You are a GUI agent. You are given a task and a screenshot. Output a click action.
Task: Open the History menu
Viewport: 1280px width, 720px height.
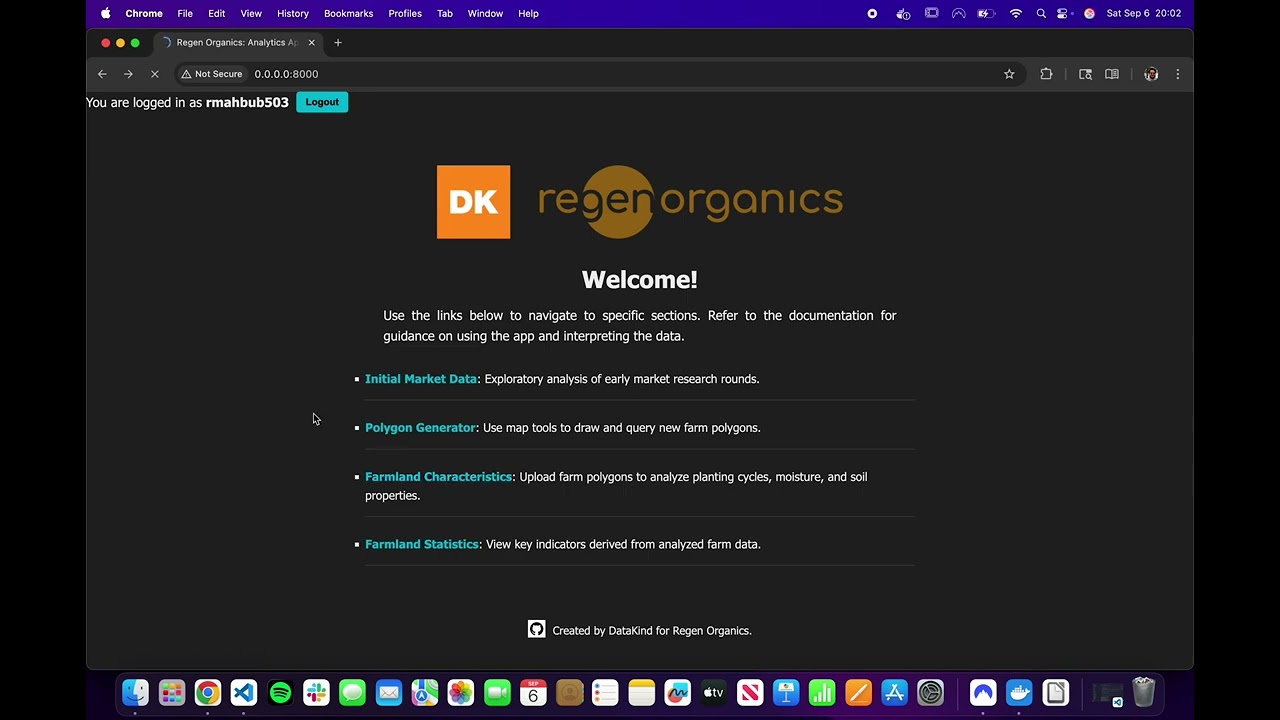pyautogui.click(x=292, y=13)
